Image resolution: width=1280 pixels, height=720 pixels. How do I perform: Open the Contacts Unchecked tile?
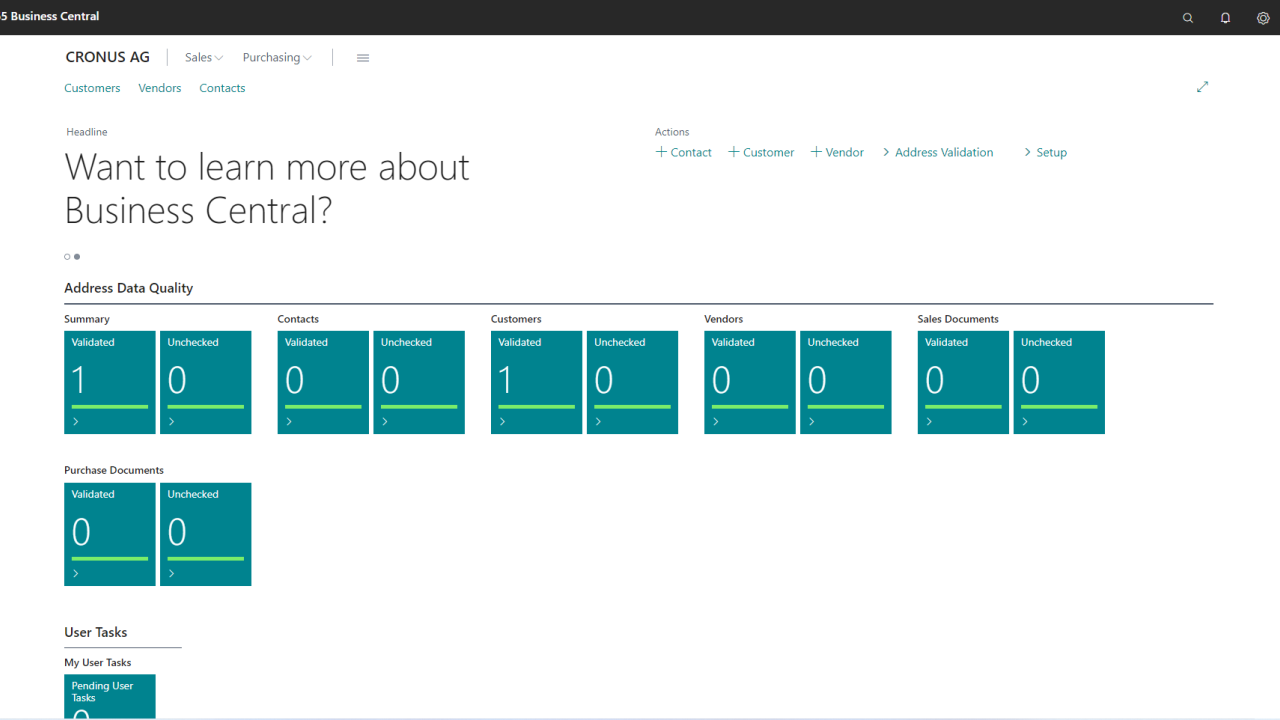(x=419, y=382)
